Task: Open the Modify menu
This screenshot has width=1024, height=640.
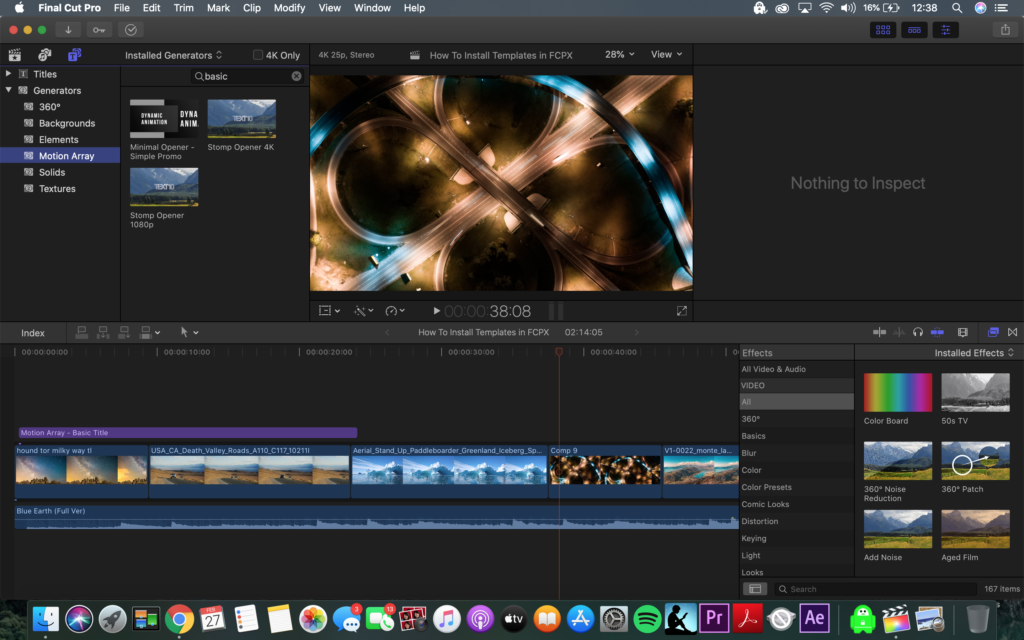Action: [289, 8]
